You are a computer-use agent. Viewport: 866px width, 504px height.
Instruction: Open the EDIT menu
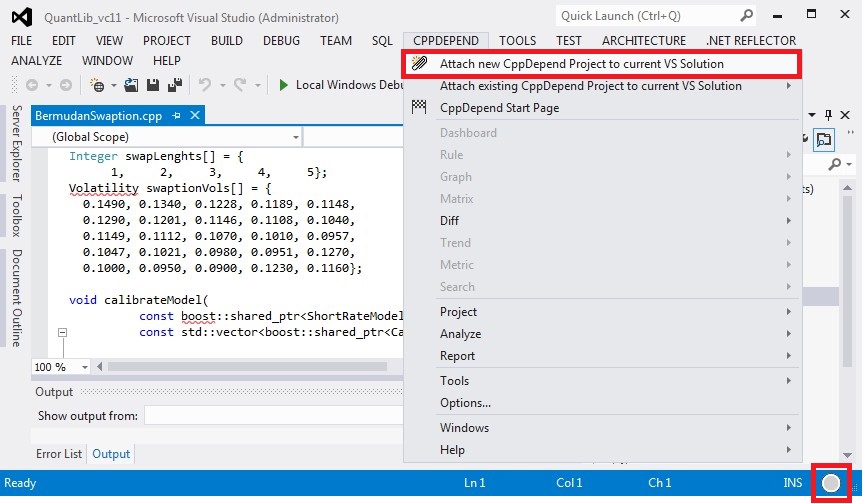[64, 41]
